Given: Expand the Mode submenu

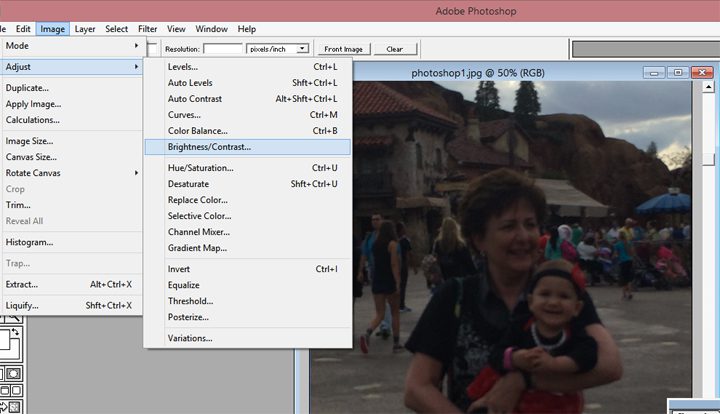Looking at the screenshot, I should tap(71, 45).
